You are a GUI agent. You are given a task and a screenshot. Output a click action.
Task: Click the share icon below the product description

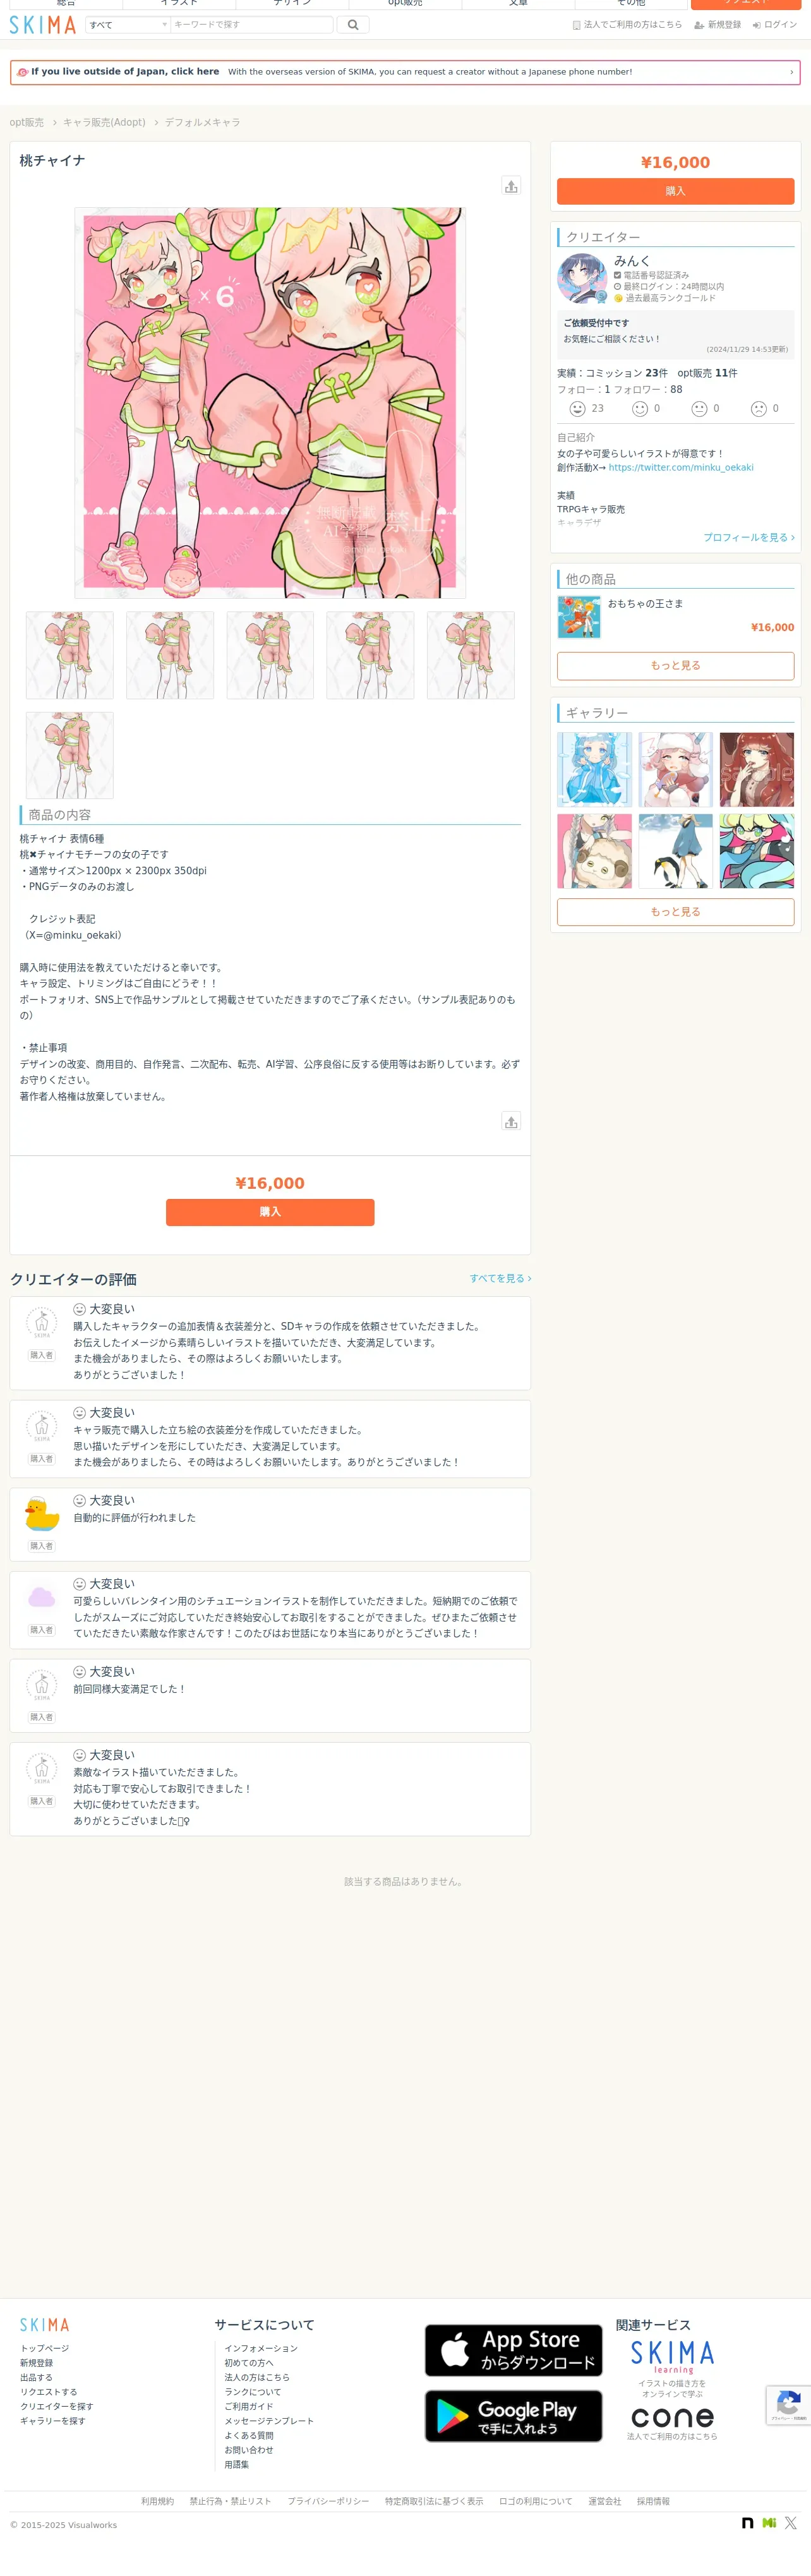511,1121
